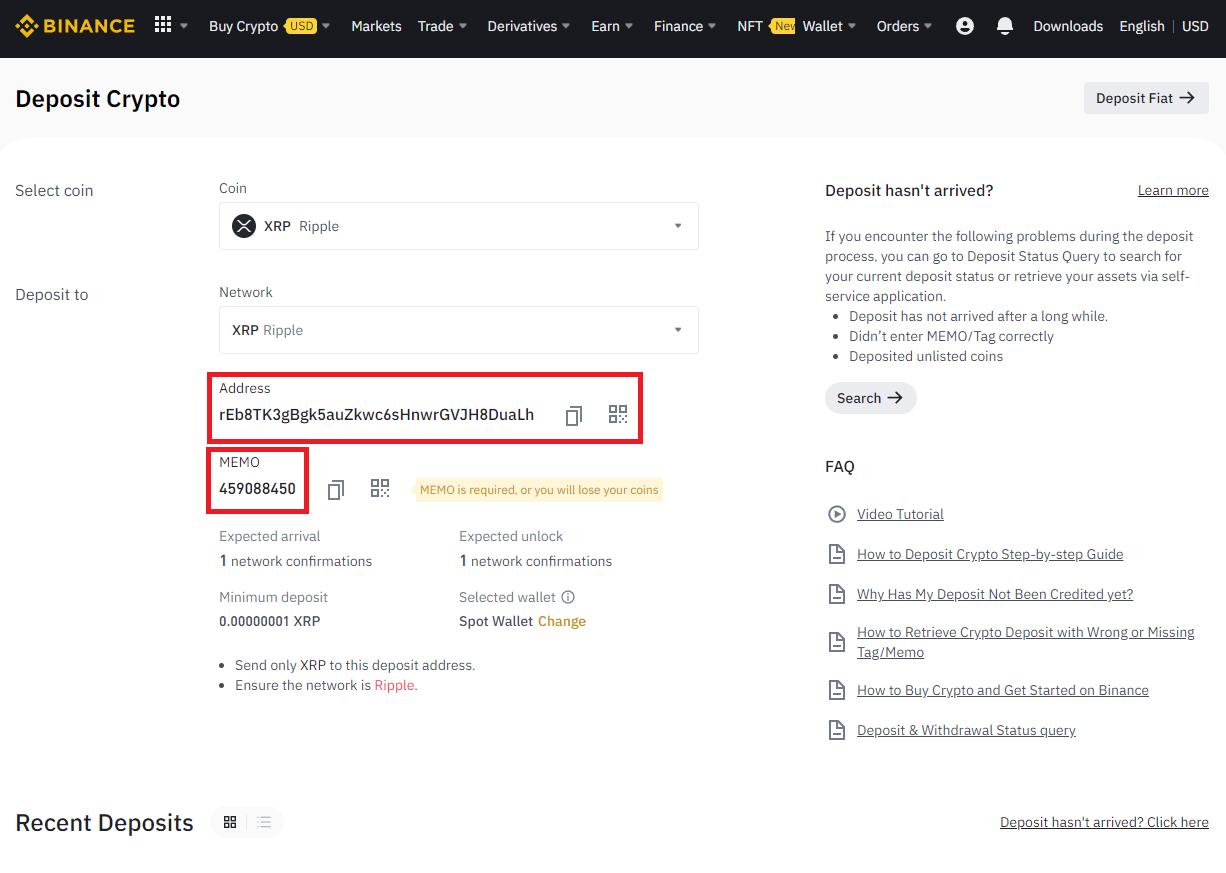This screenshot has width=1226, height=873.
Task: Copy the MEMO number
Action: pos(336,489)
